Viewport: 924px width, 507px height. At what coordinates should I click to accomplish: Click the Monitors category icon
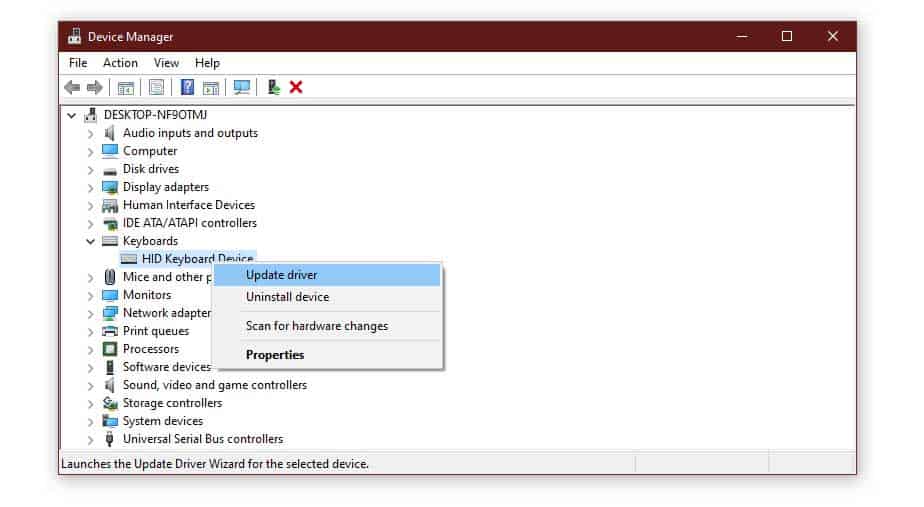[110, 295]
